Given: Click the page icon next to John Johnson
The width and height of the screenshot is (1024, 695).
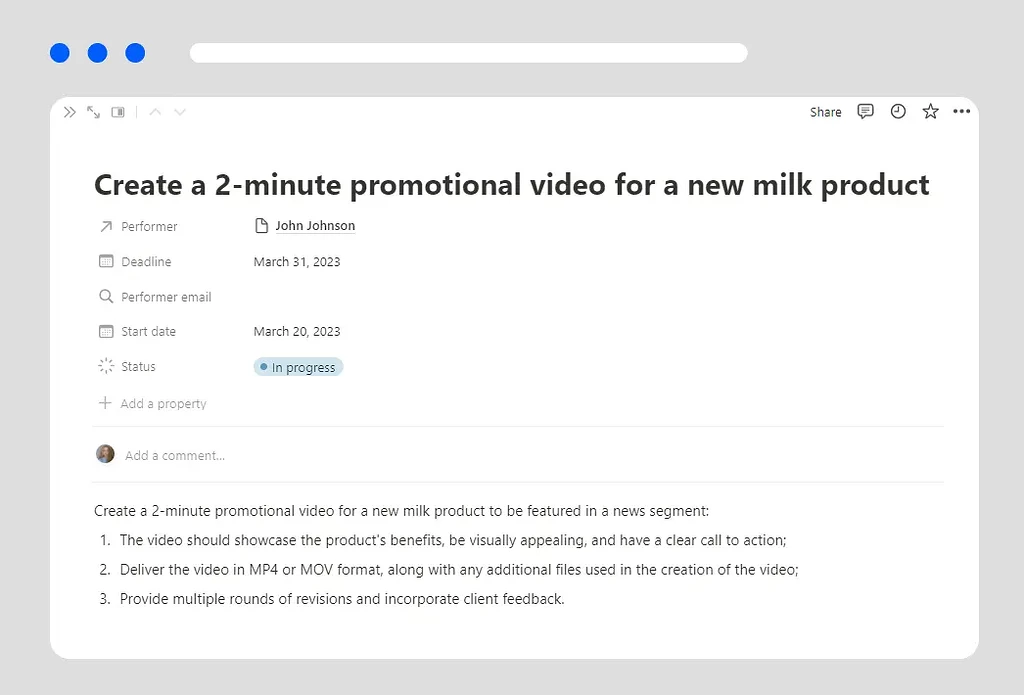Looking at the screenshot, I should coord(261,225).
